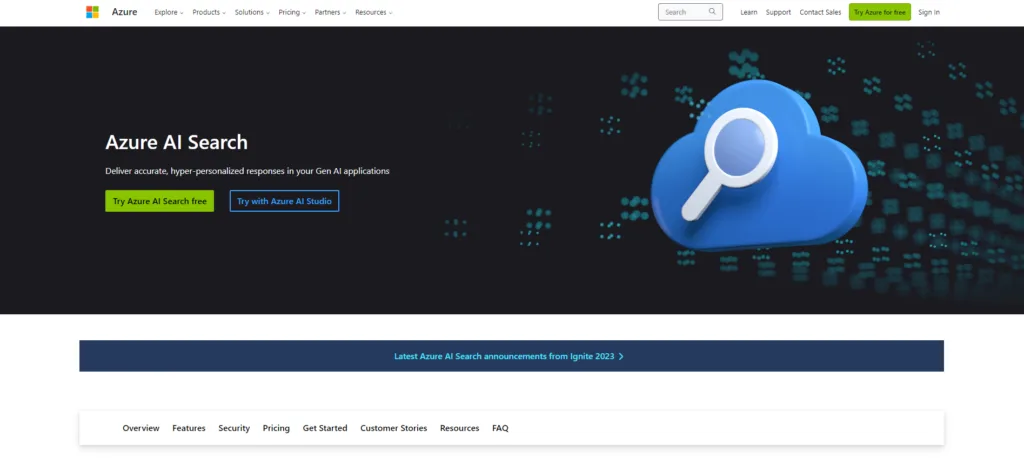Image resolution: width=1024 pixels, height=458 pixels.
Task: Open latest Ignite 2023 announcements link
Action: pyautogui.click(x=509, y=356)
